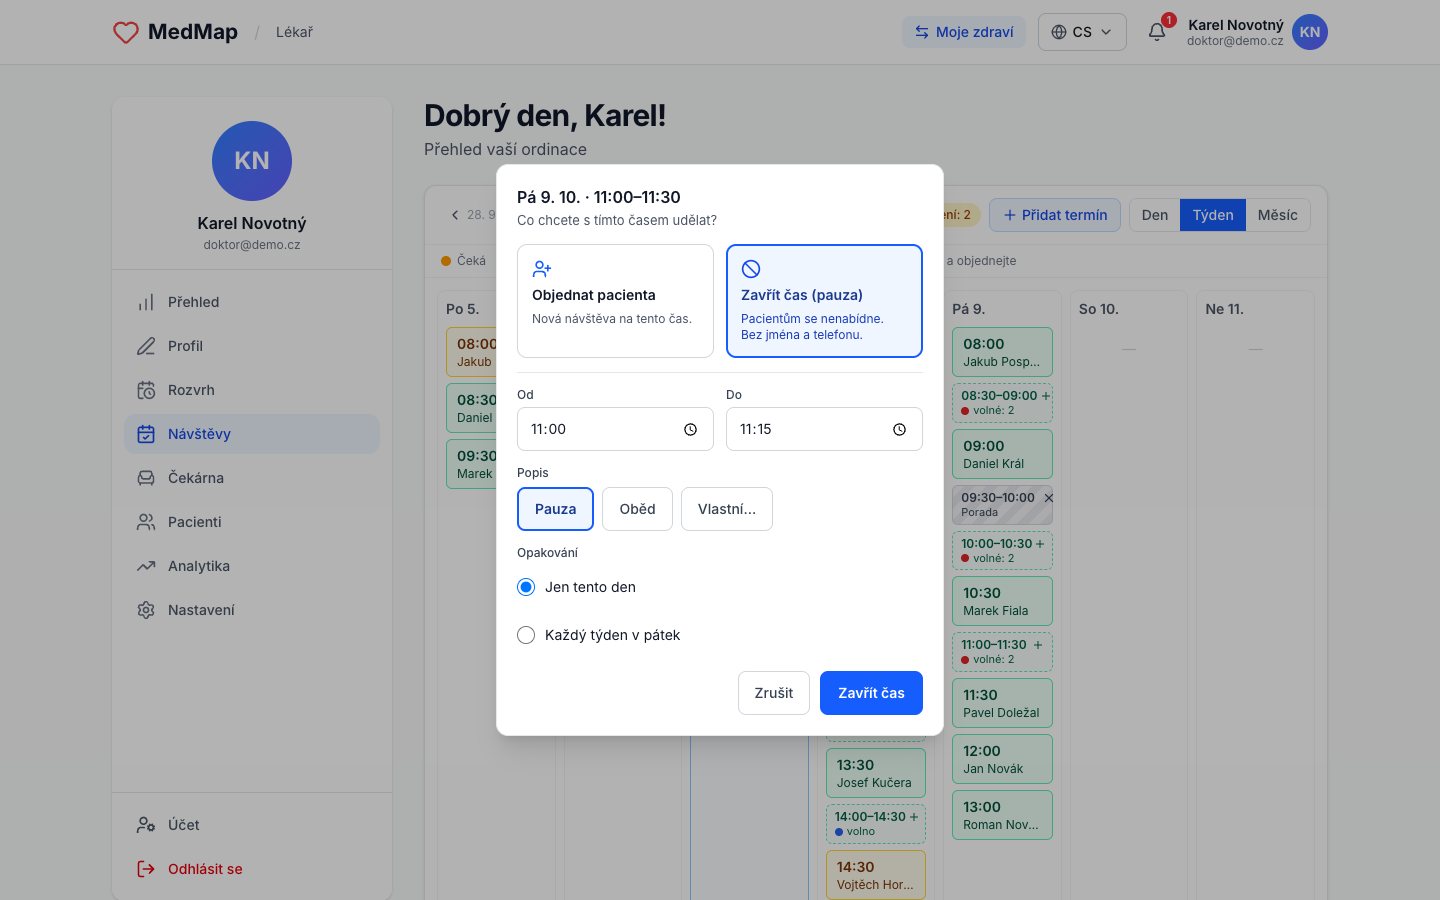The width and height of the screenshot is (1440, 900).
Task: Click the Od time input field
Action: 615,429
